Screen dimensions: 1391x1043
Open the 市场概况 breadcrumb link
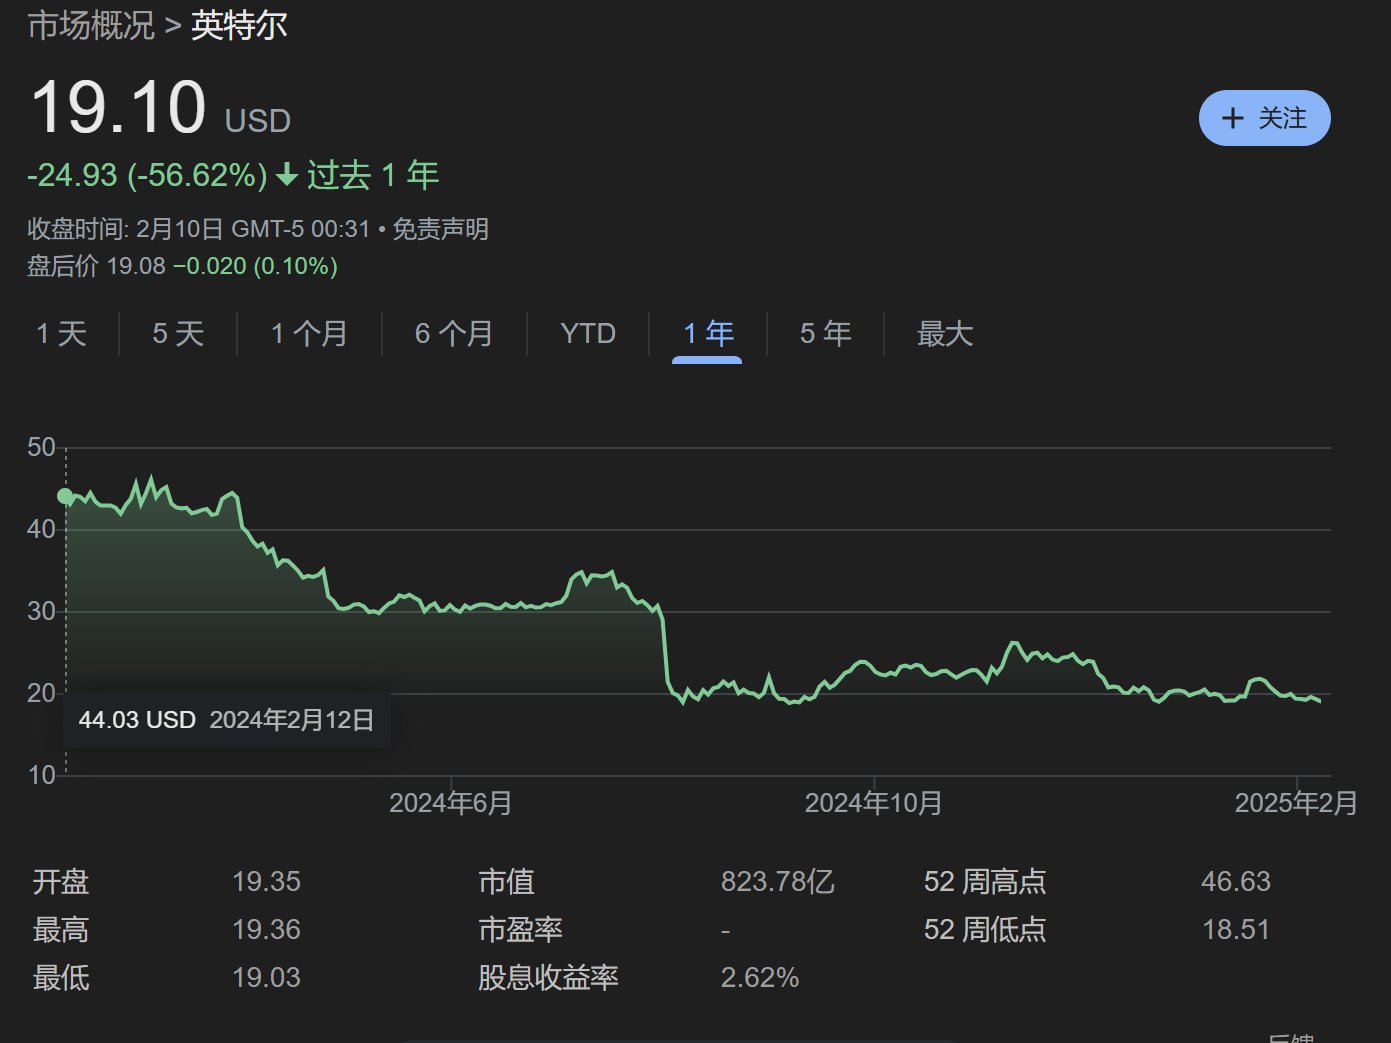91,26
